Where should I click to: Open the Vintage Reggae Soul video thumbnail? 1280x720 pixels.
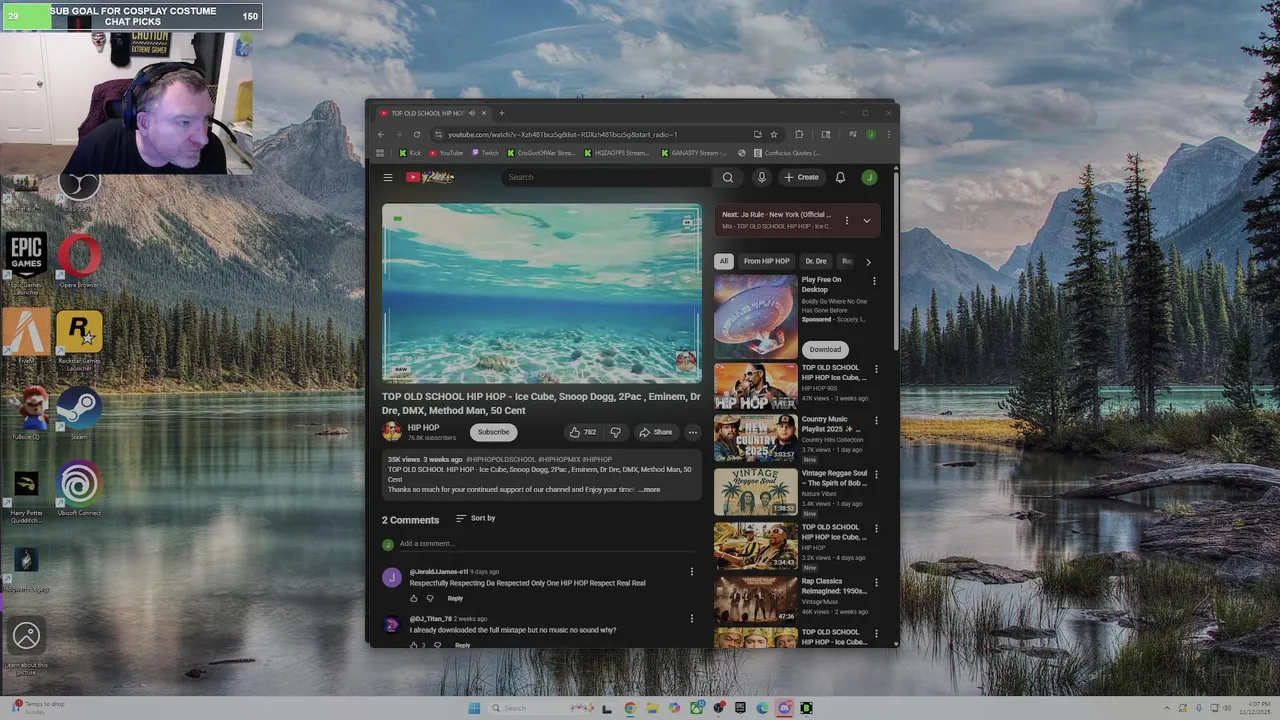click(755, 491)
